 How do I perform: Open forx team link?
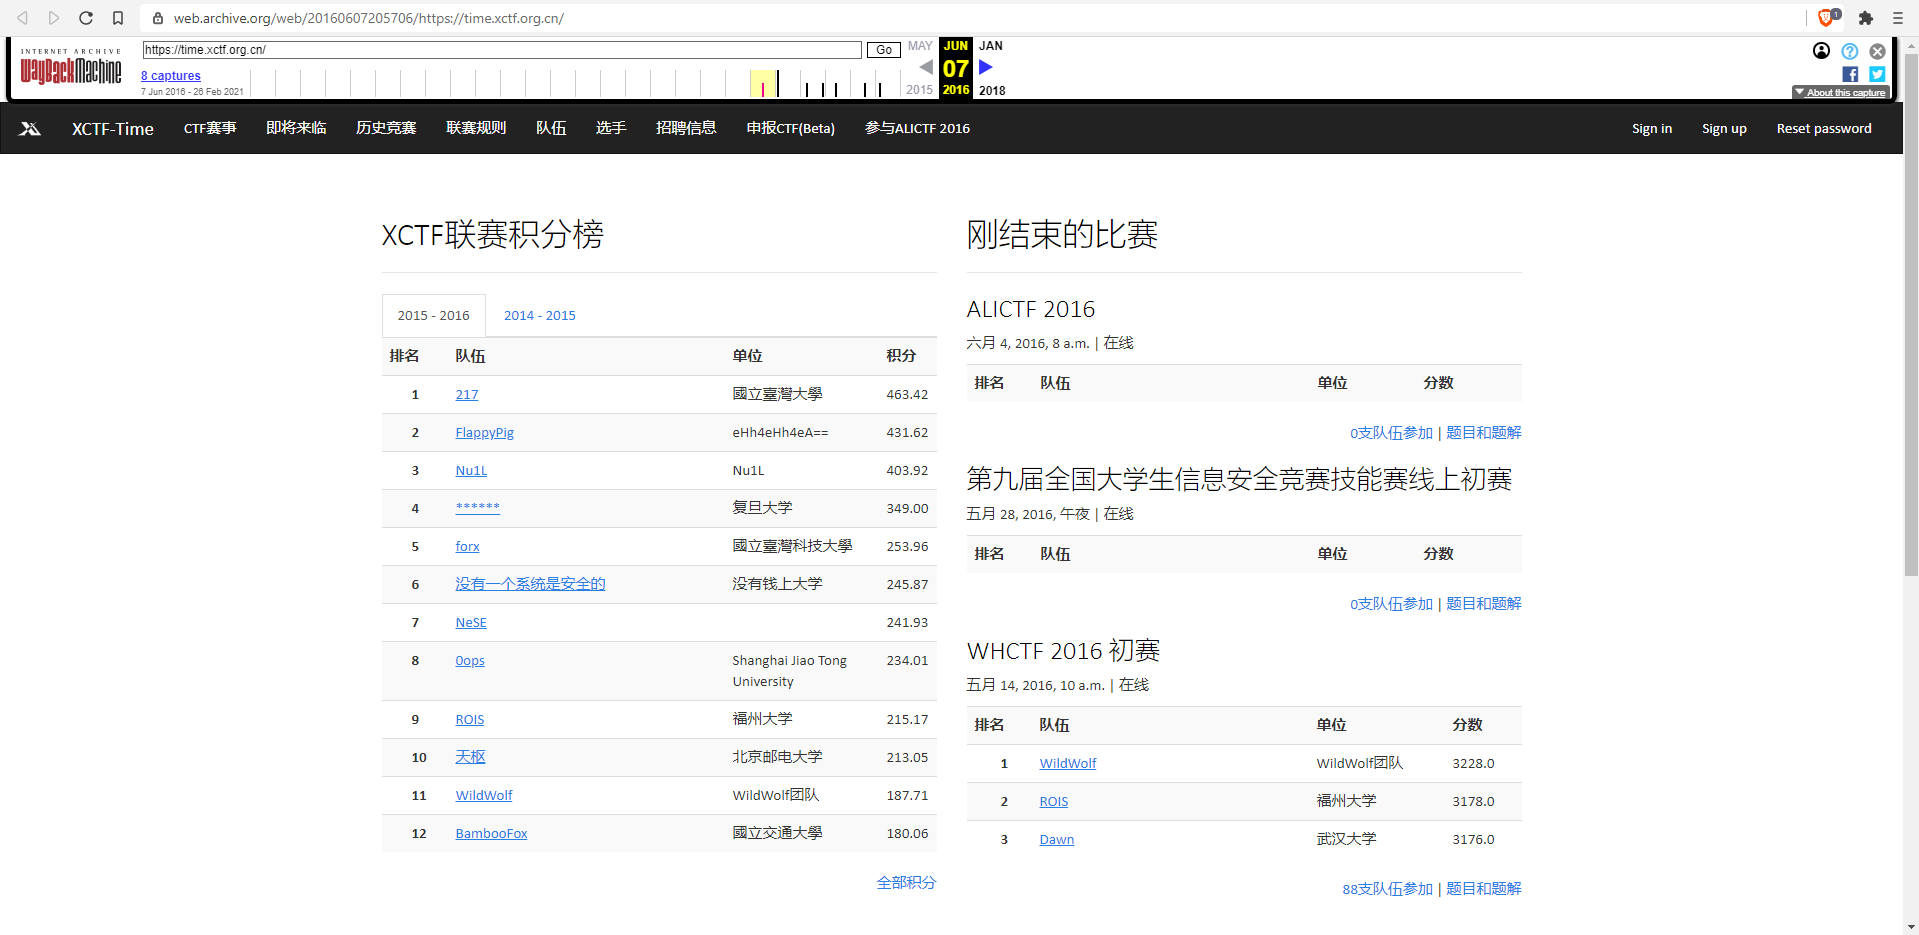468,546
